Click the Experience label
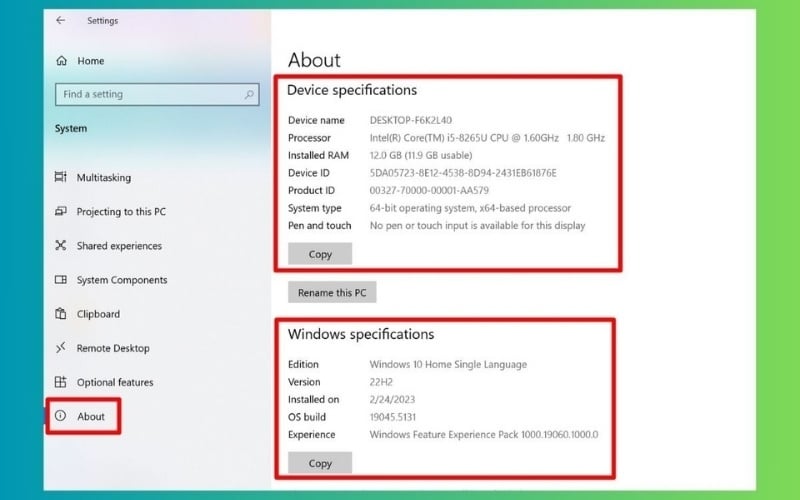Viewport: 800px width, 500px height. tap(312, 435)
